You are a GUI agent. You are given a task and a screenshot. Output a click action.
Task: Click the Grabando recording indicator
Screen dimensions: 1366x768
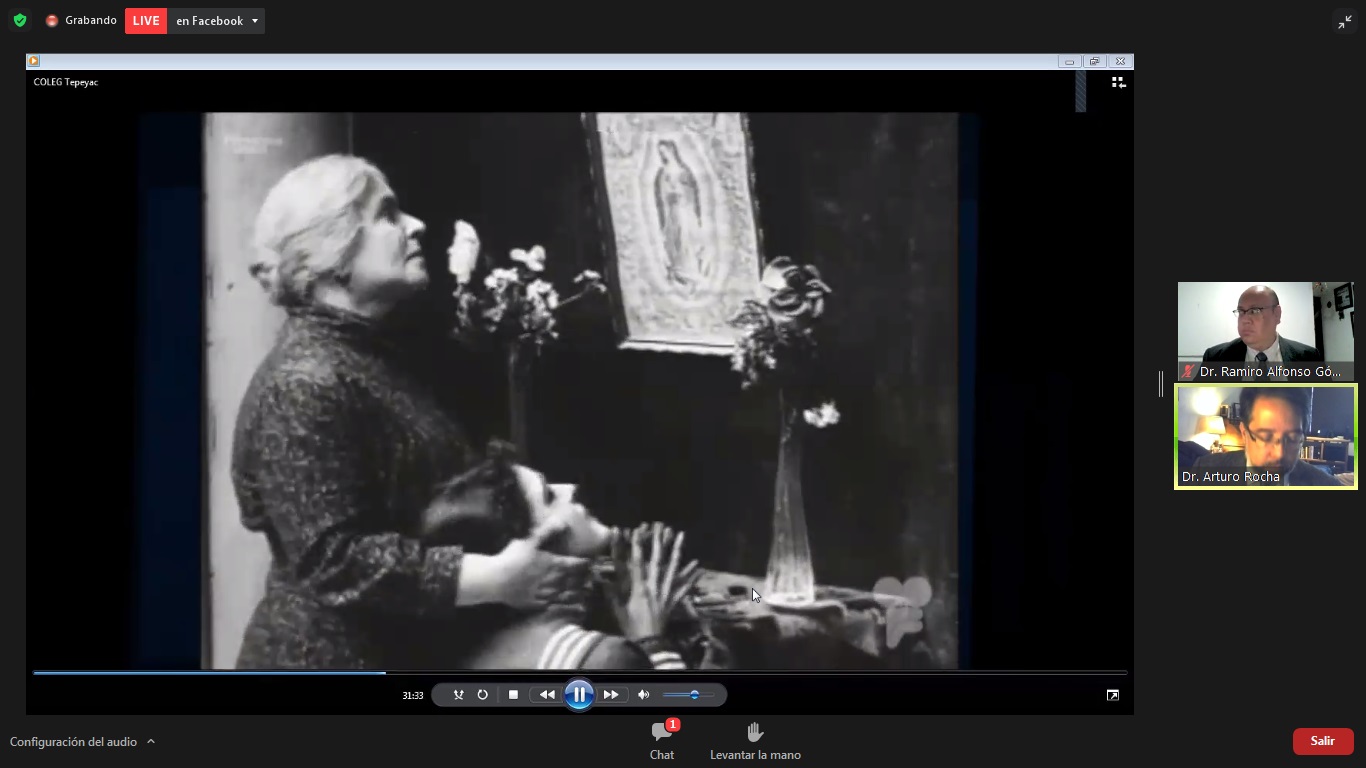[x=81, y=20]
